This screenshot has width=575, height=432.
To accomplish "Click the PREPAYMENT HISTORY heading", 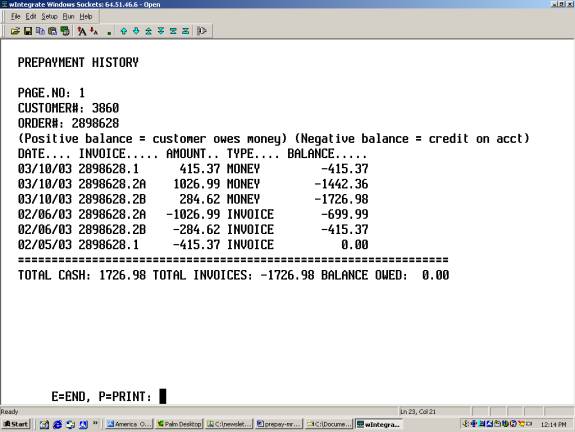I will 78,62.
